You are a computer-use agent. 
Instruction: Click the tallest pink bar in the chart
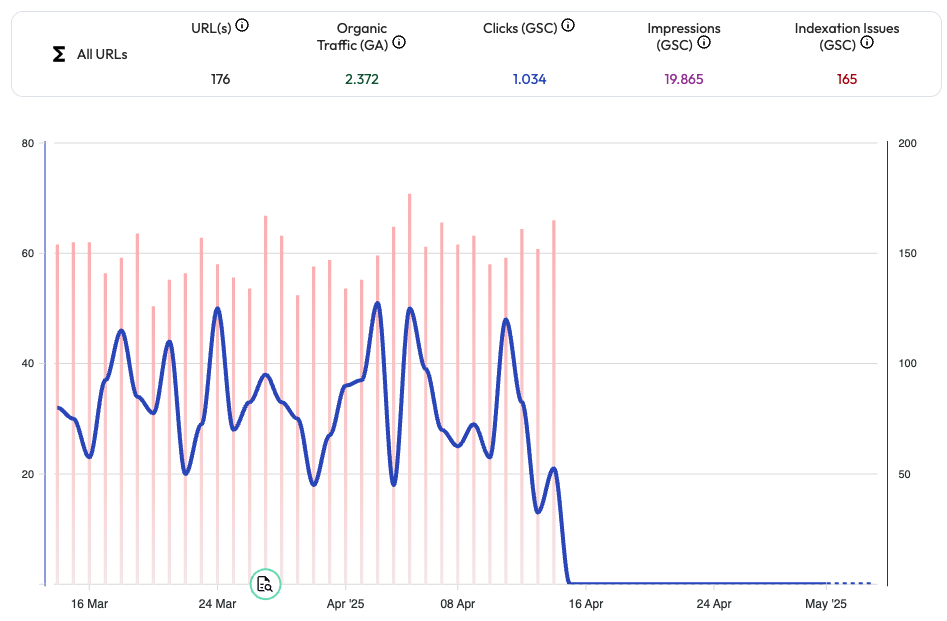click(x=410, y=390)
